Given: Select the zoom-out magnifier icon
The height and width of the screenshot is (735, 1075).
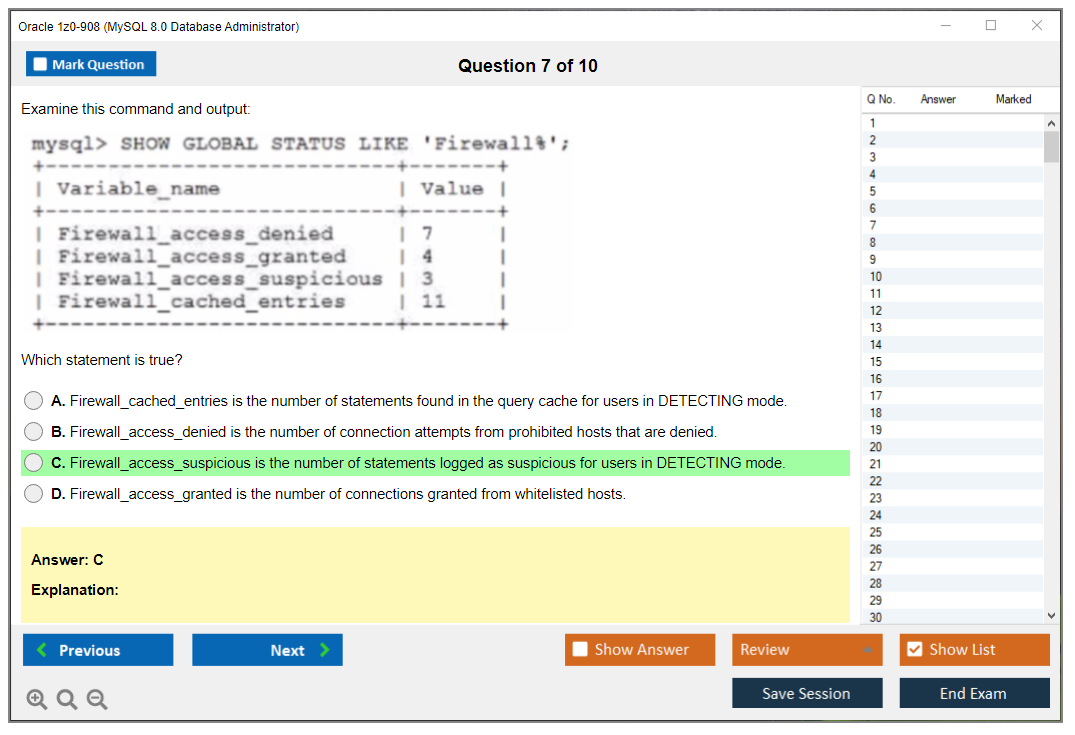Looking at the screenshot, I should (x=96, y=699).
